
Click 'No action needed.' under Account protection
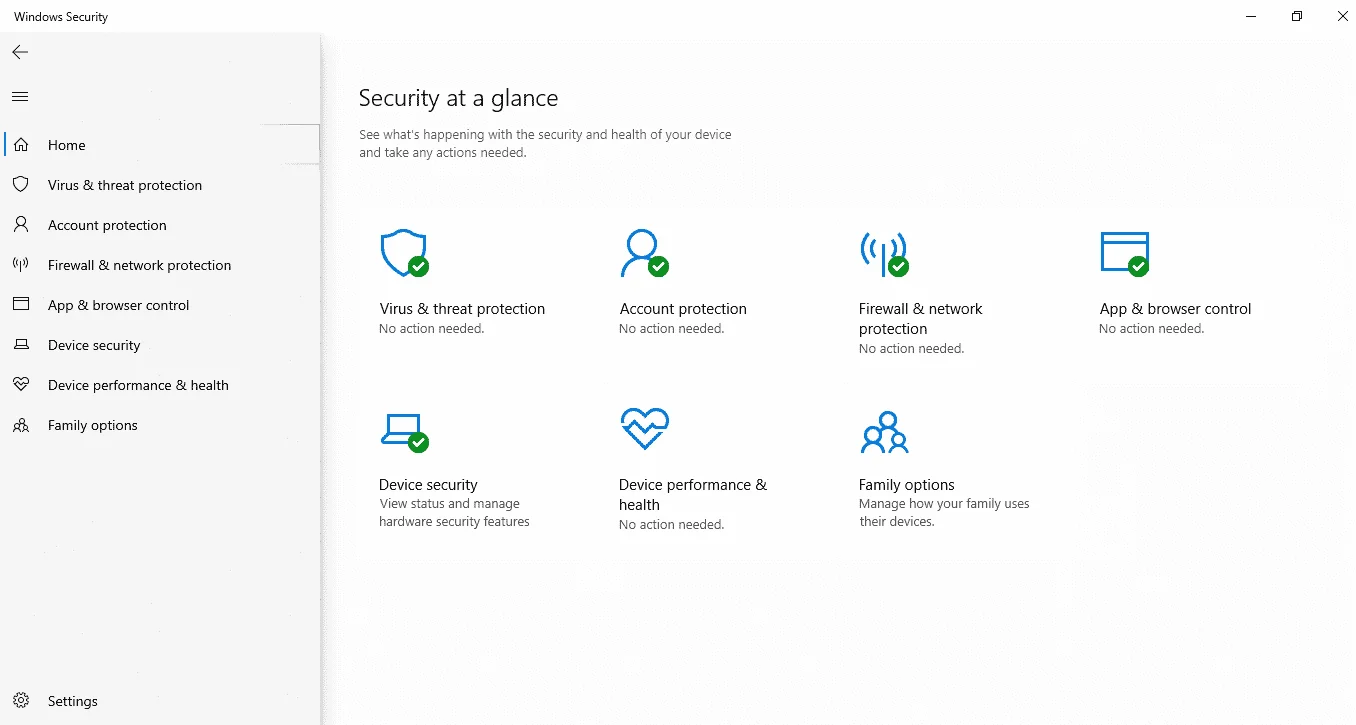point(671,329)
